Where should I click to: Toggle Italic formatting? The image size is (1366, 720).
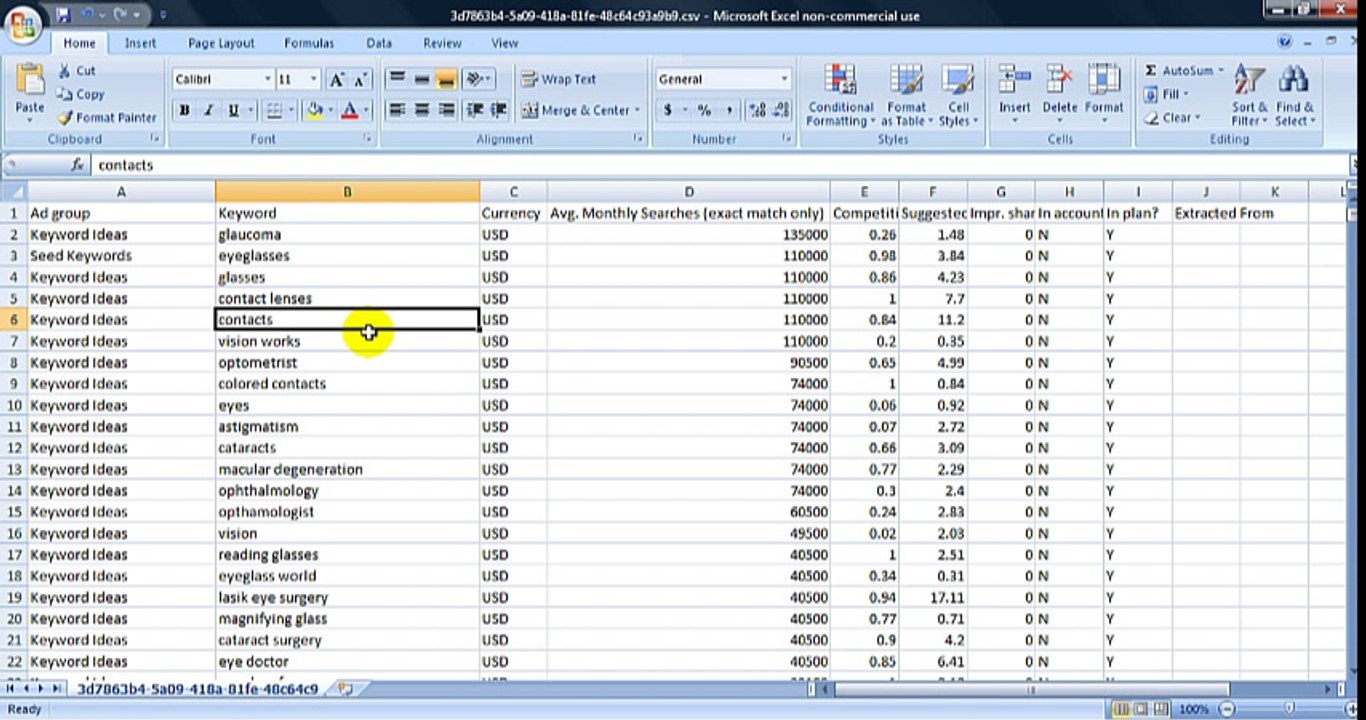209,110
